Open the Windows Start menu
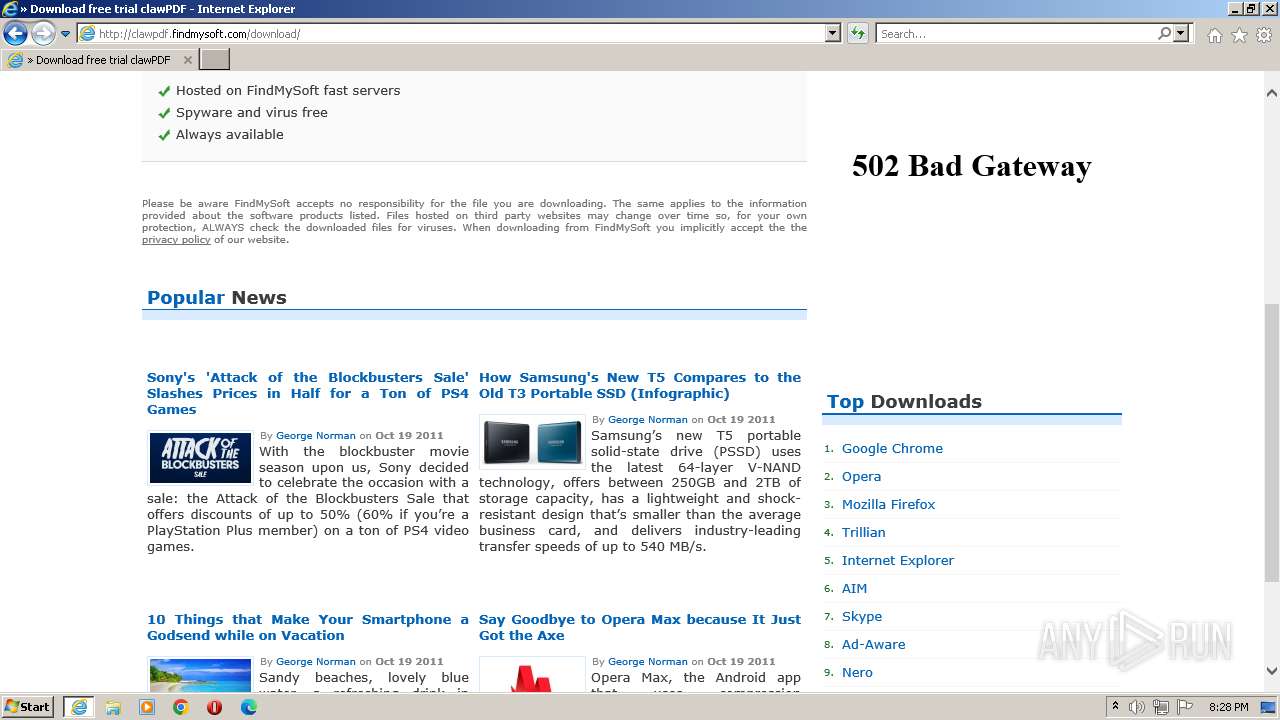The height and width of the screenshot is (720, 1280). pos(28,707)
